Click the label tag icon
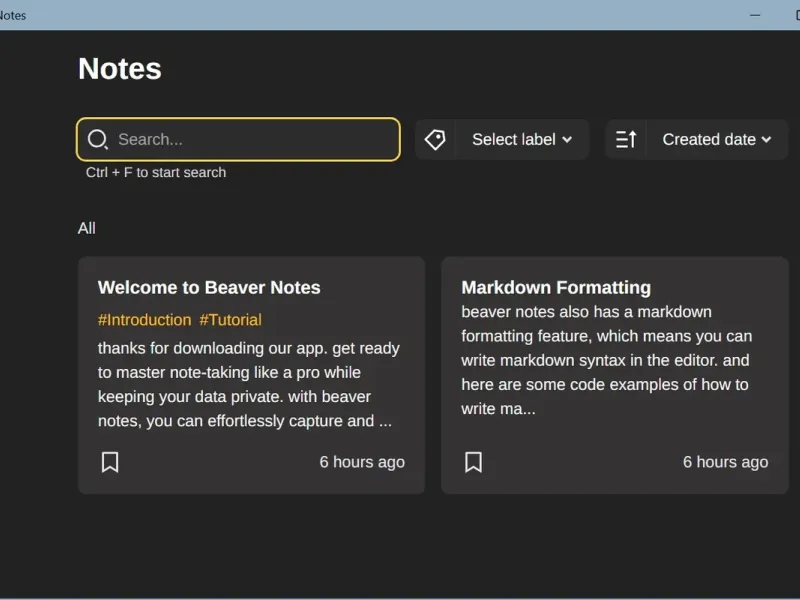Image resolution: width=800 pixels, height=600 pixels. click(x=435, y=140)
